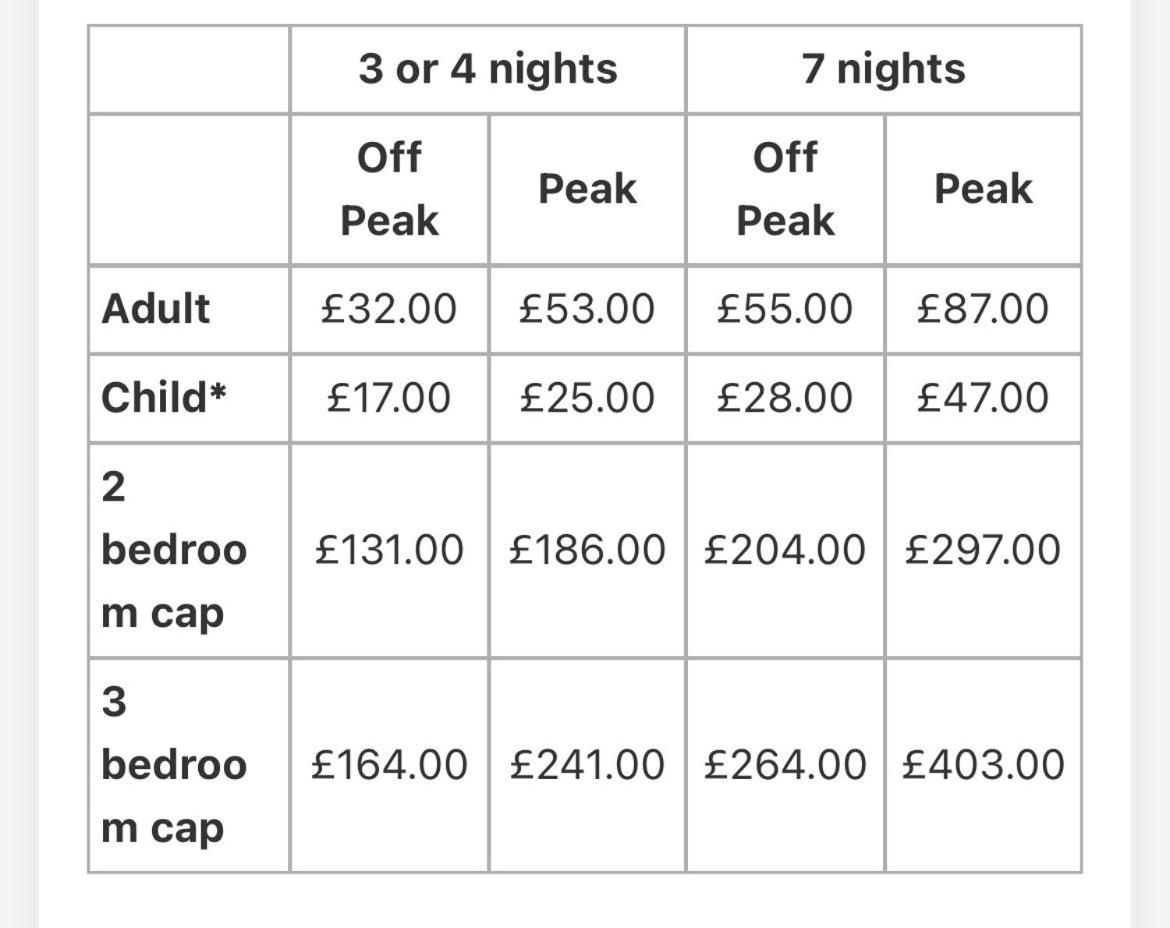Select the £87.00 adult peak price
This screenshot has height=928, width=1170.
point(983,309)
